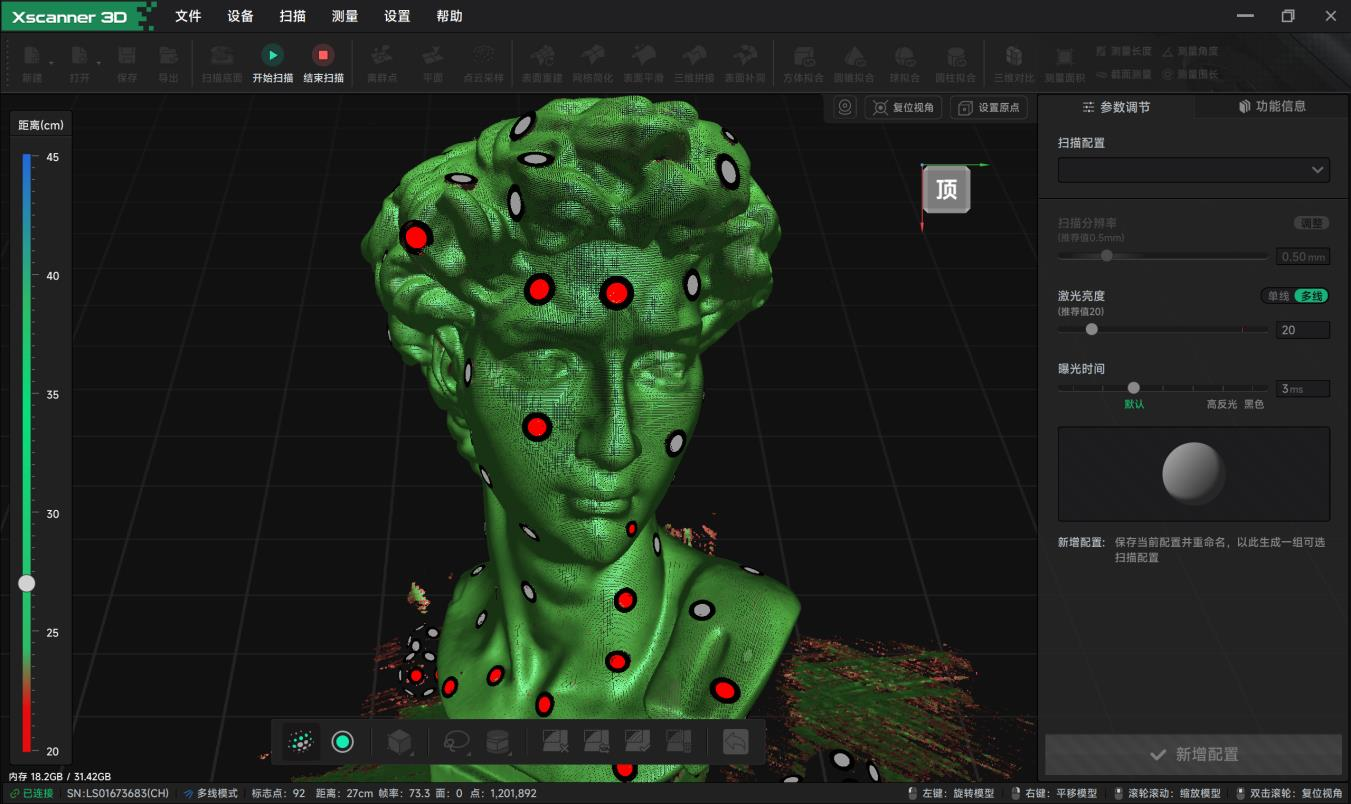Click the delete selection icon
The height and width of the screenshot is (804, 1351).
(555, 741)
